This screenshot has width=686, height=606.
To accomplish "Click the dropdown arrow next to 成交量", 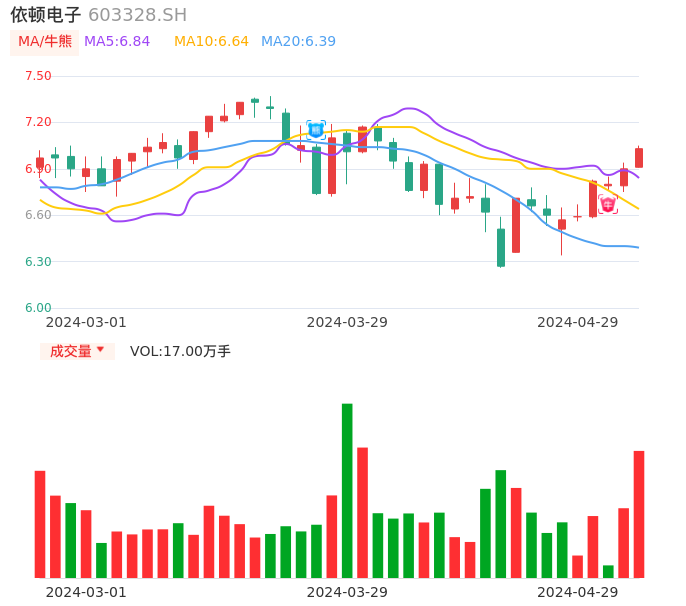I will click(101, 351).
